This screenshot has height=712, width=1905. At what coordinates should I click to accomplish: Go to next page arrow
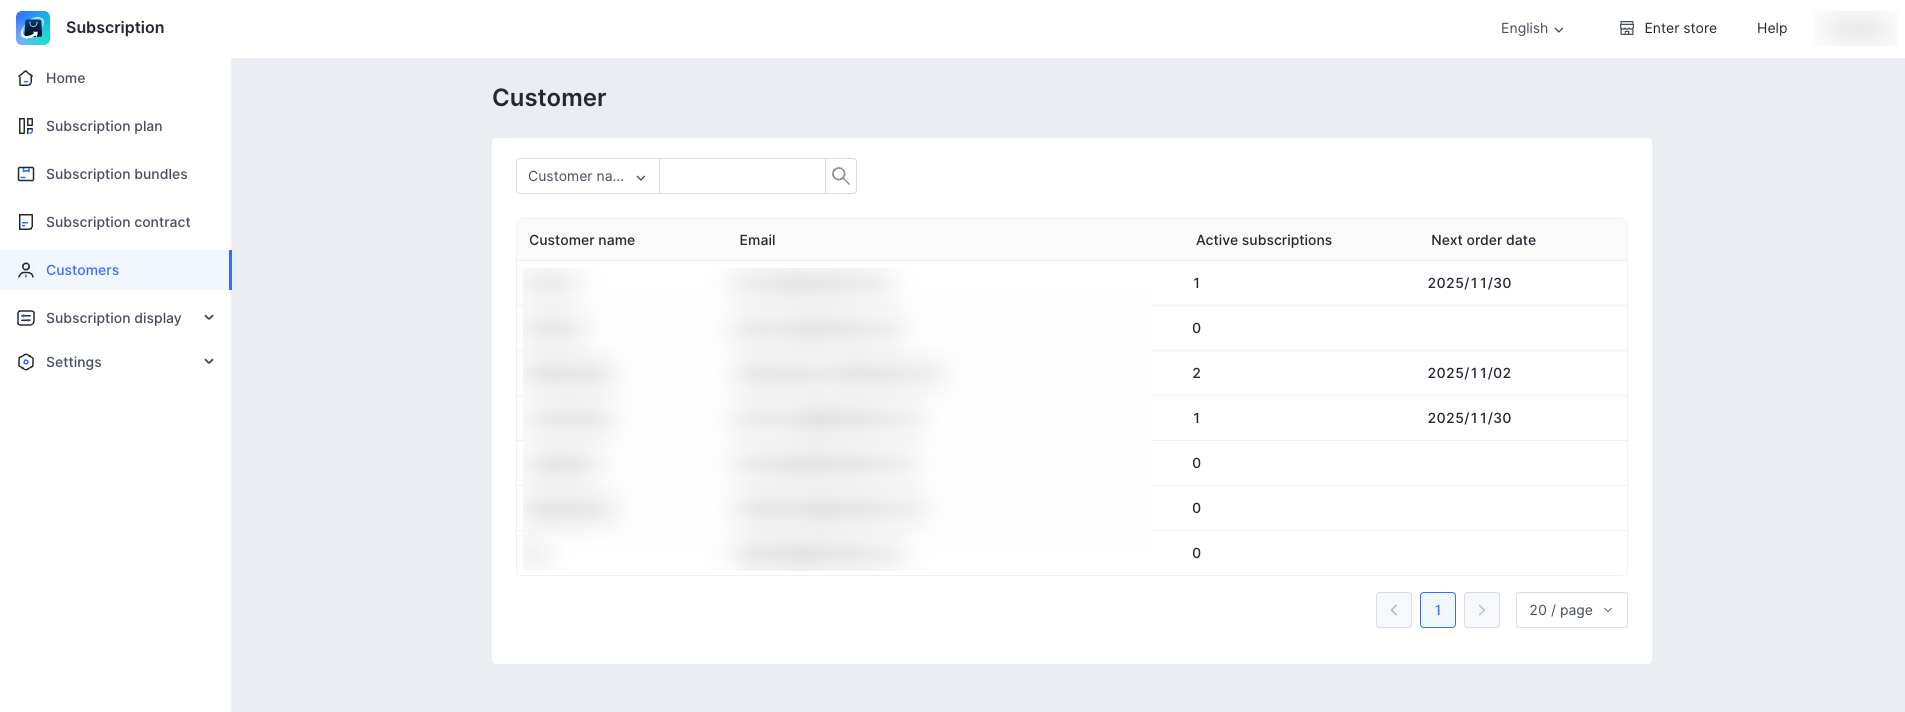click(1481, 610)
